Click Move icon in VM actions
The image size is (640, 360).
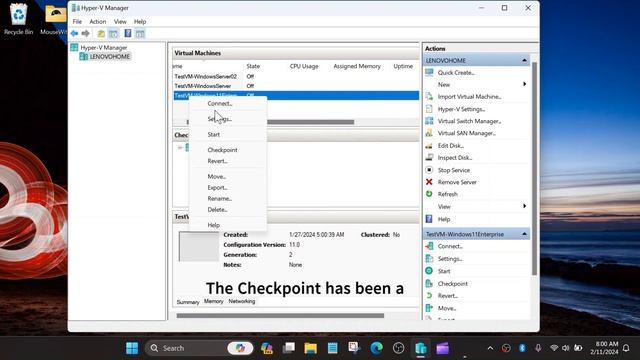click(429, 308)
